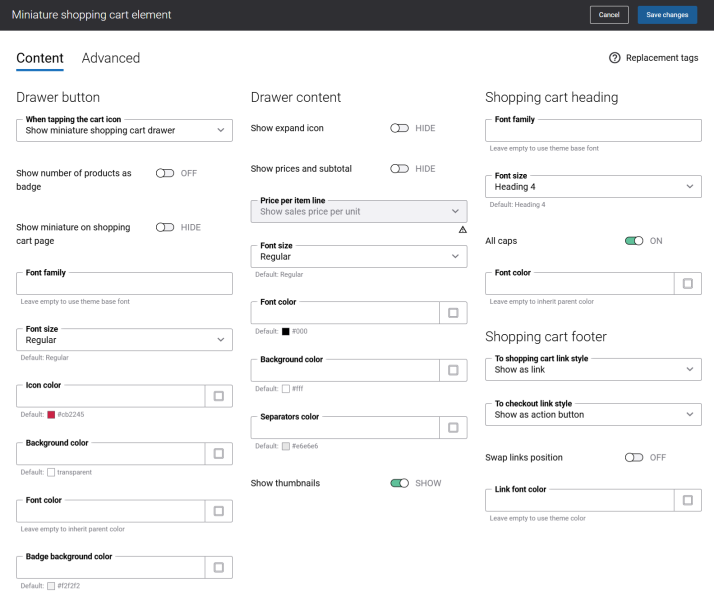Open the To checkout link style dropdown
The height and width of the screenshot is (600, 714).
point(593,414)
